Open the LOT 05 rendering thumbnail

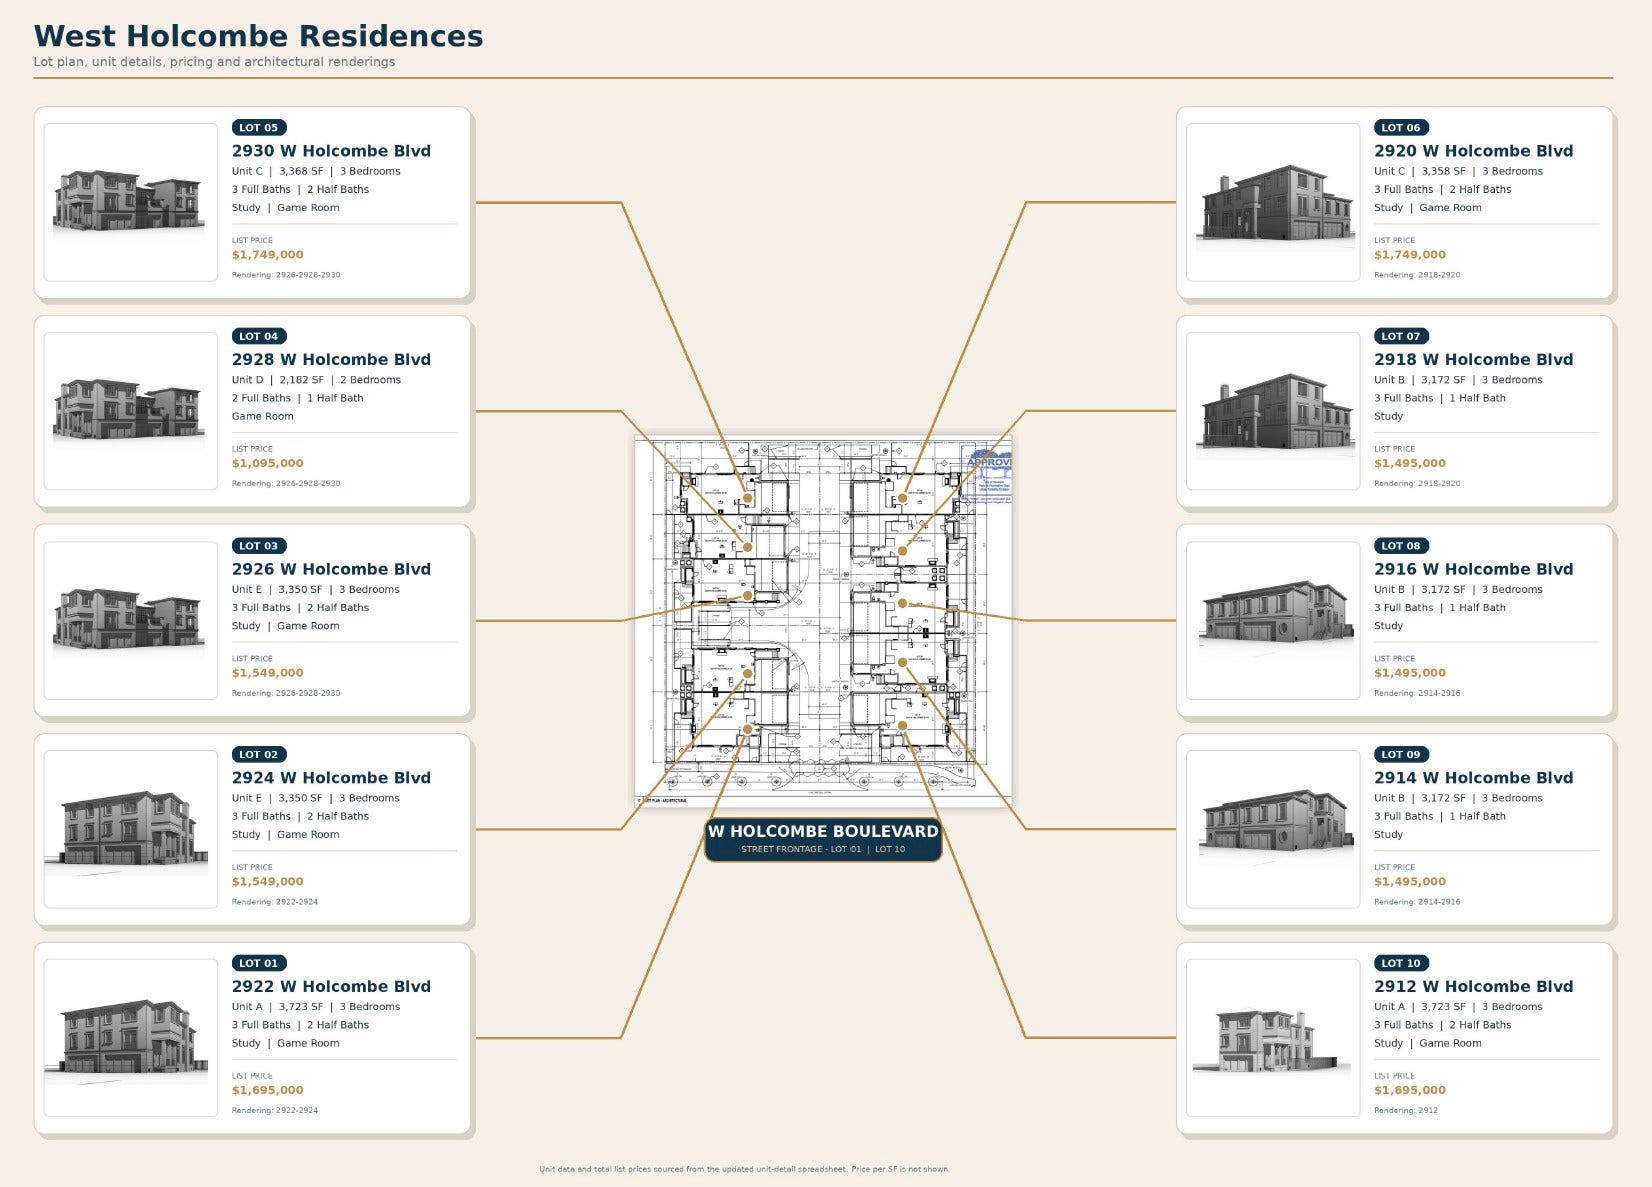click(131, 202)
